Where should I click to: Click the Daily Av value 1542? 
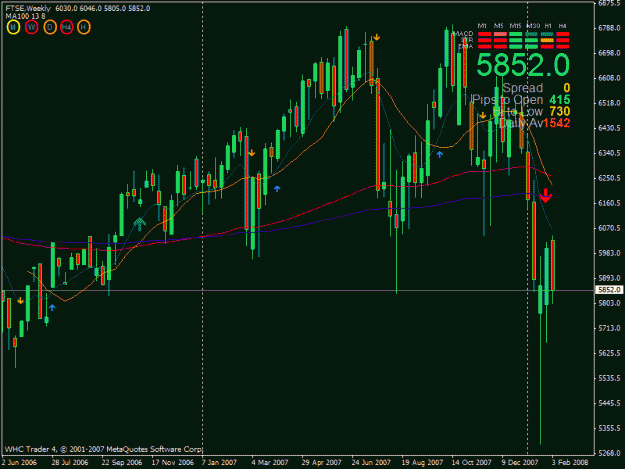556,123
